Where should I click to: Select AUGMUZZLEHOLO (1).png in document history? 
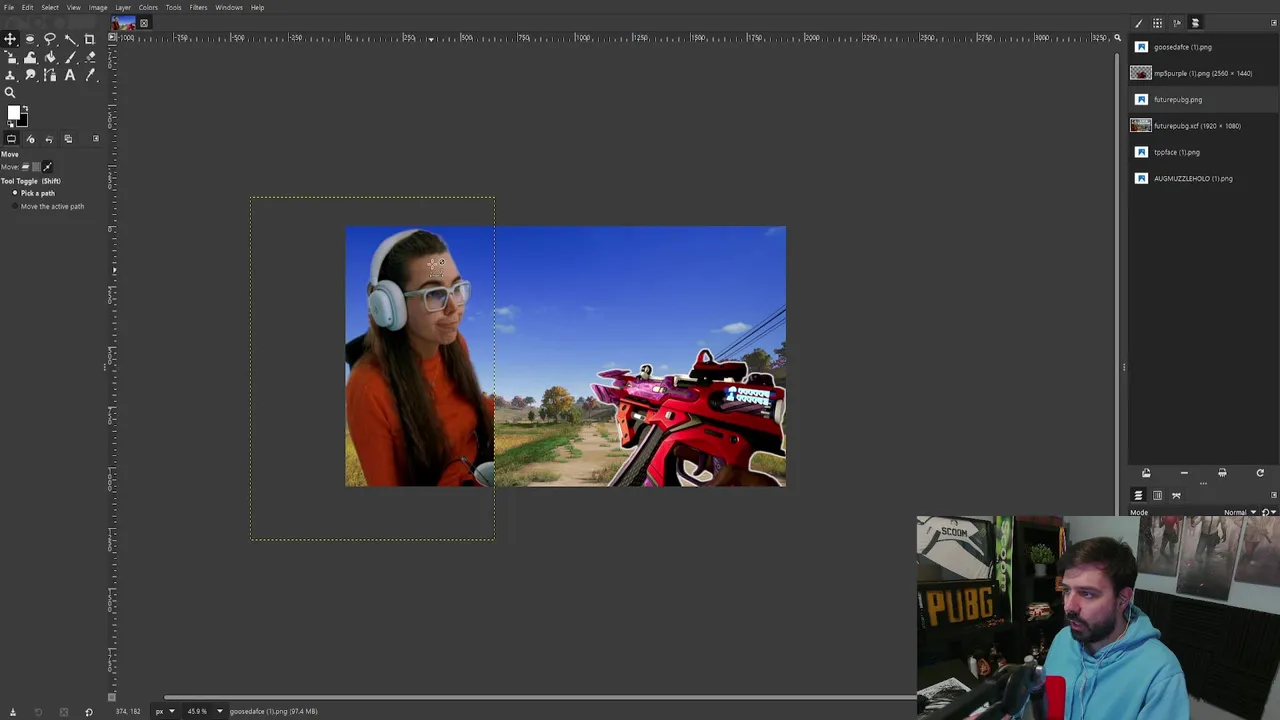(x=1203, y=178)
